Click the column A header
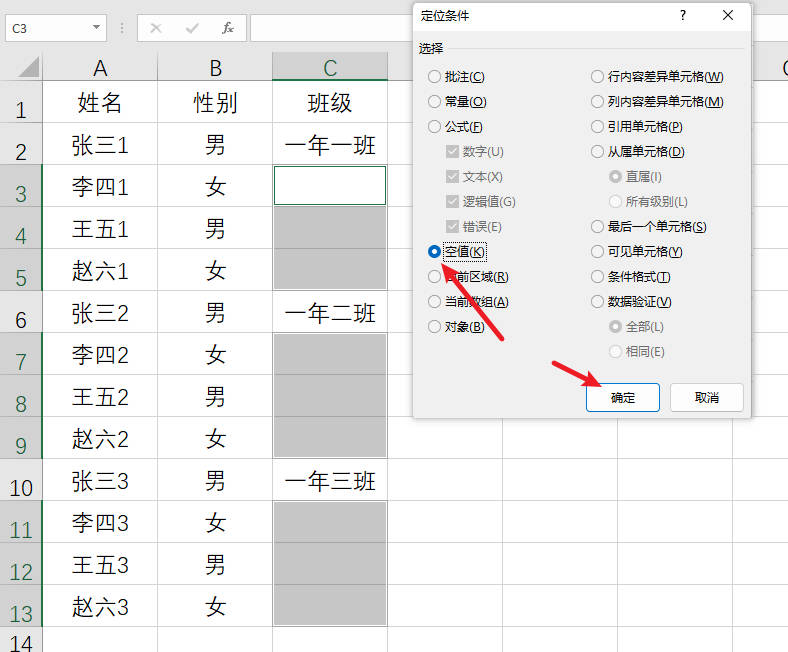Screen dimensions: 788x652 (x=100, y=67)
